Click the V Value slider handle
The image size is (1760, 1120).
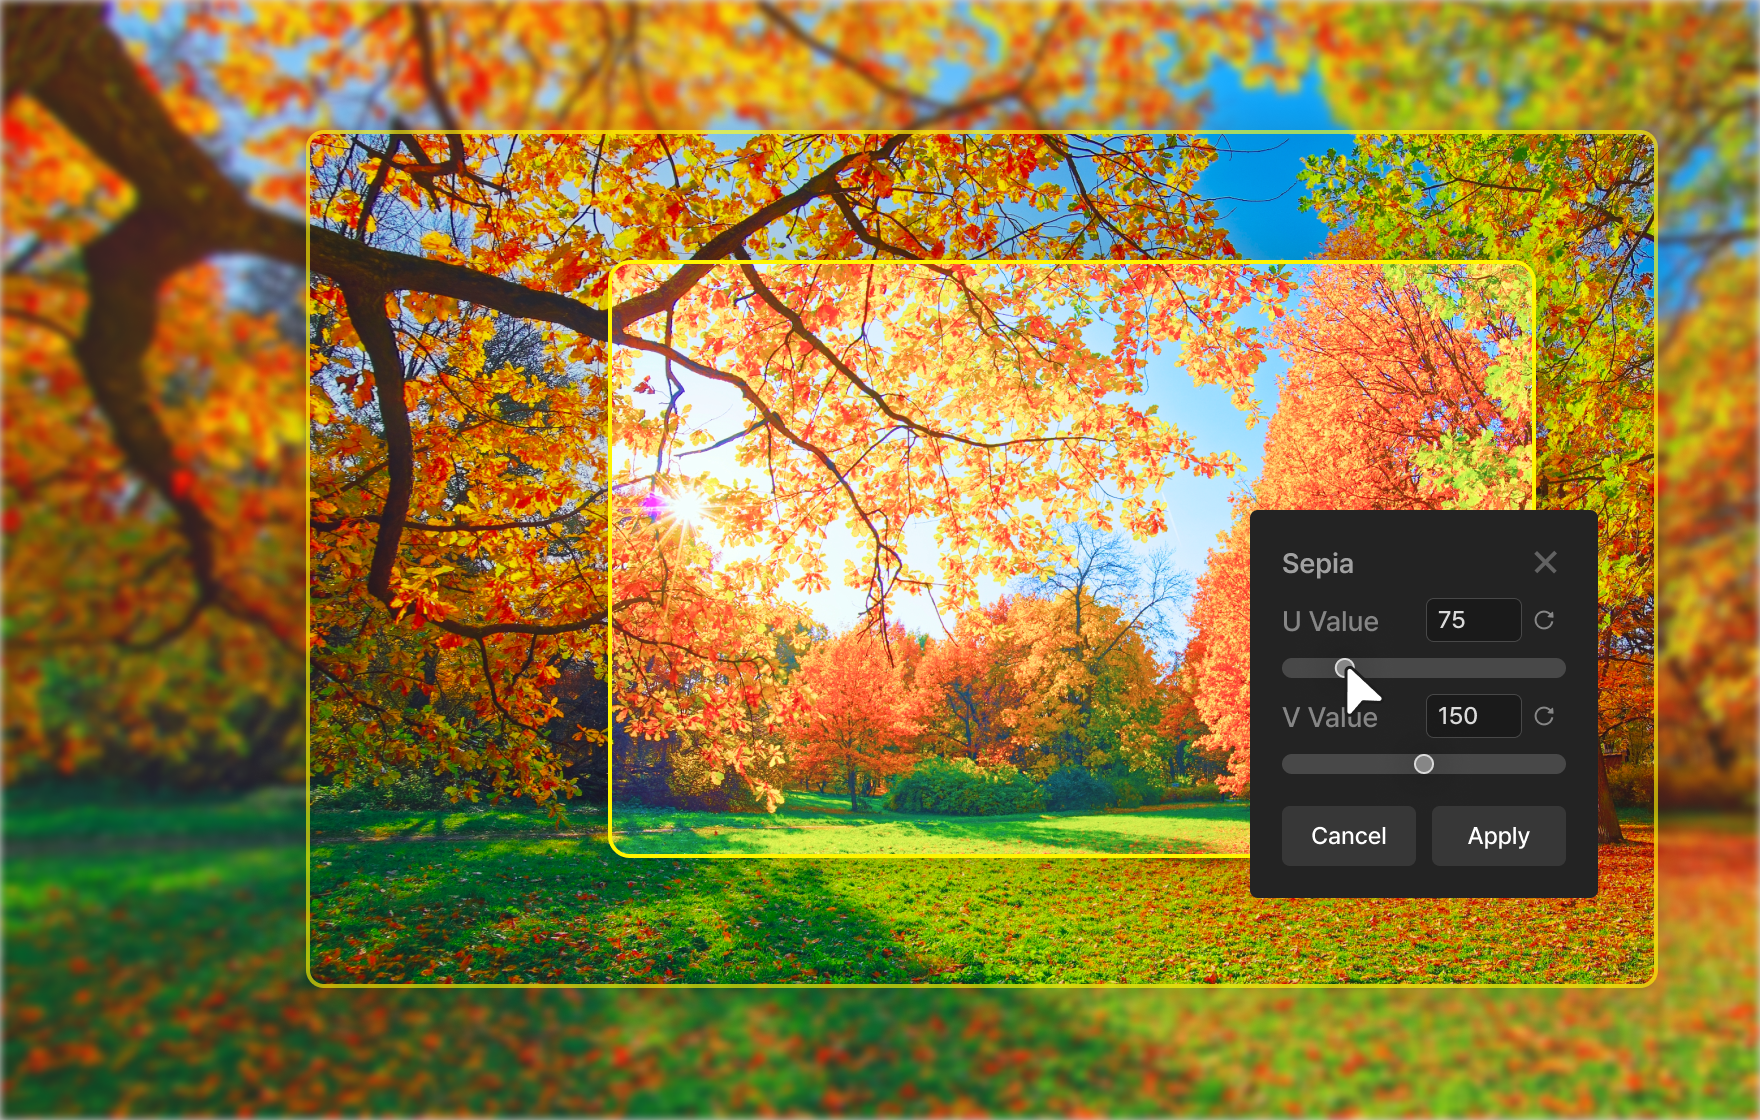(x=1424, y=764)
